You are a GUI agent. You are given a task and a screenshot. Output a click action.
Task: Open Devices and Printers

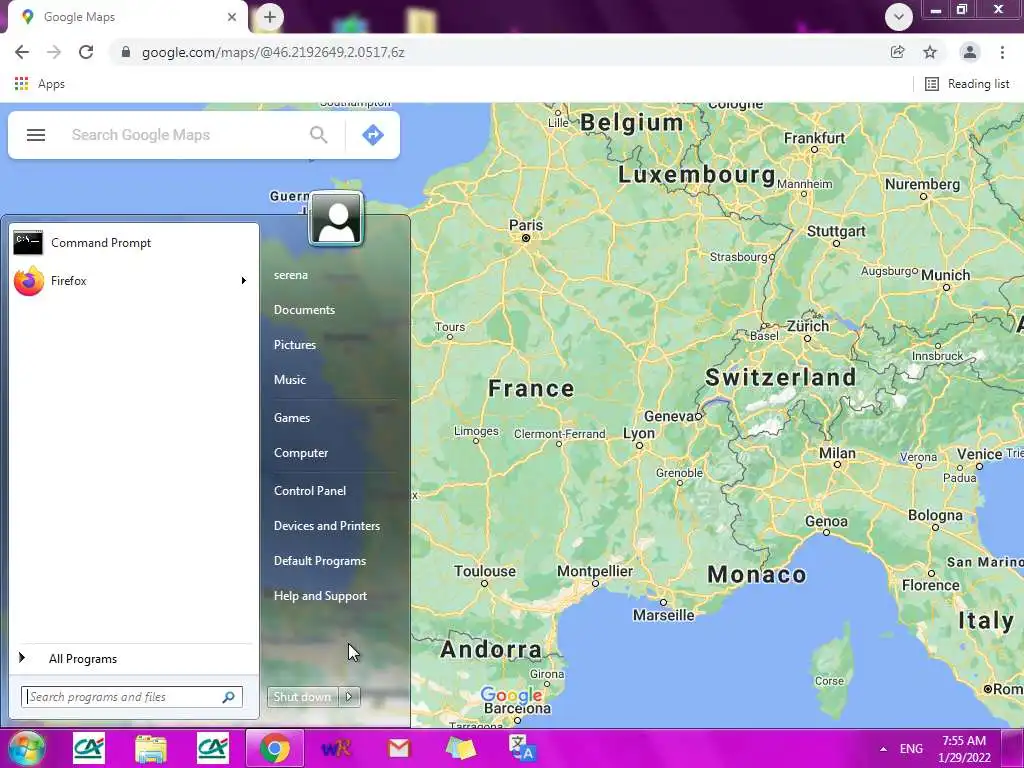tap(327, 526)
